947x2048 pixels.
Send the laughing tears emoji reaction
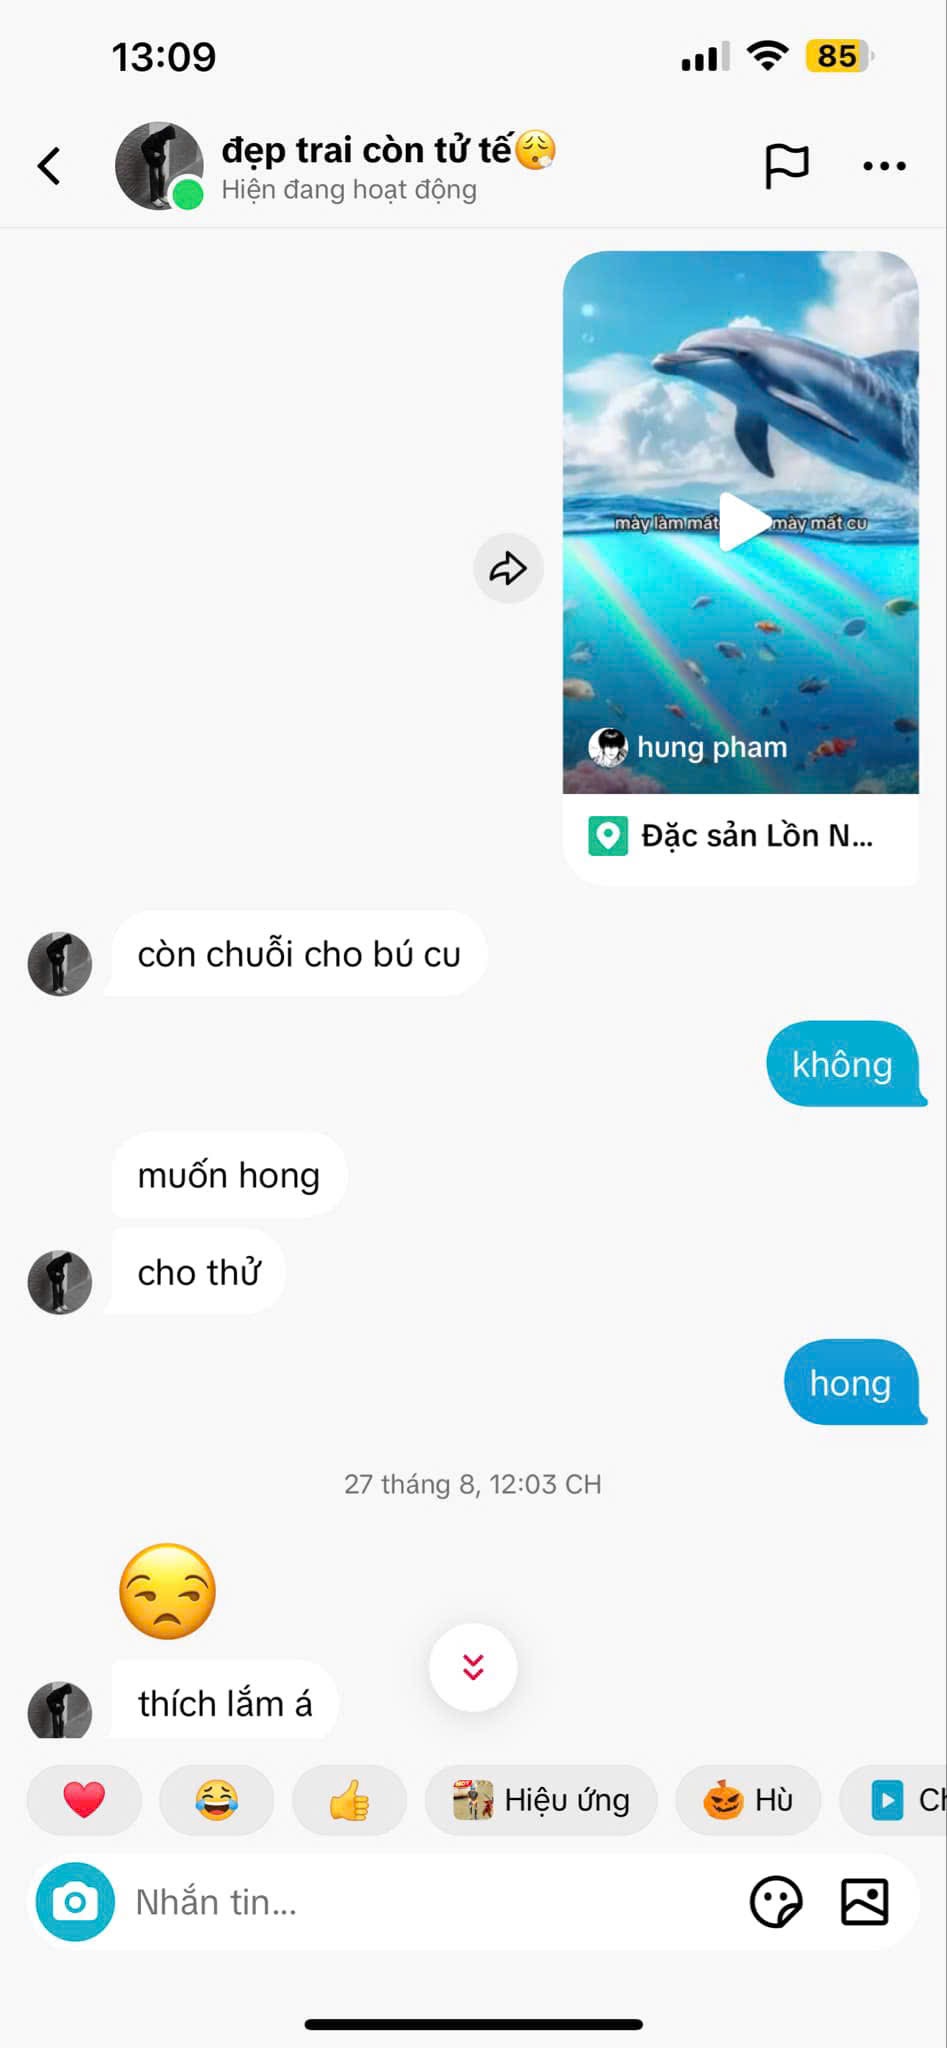click(x=216, y=1800)
